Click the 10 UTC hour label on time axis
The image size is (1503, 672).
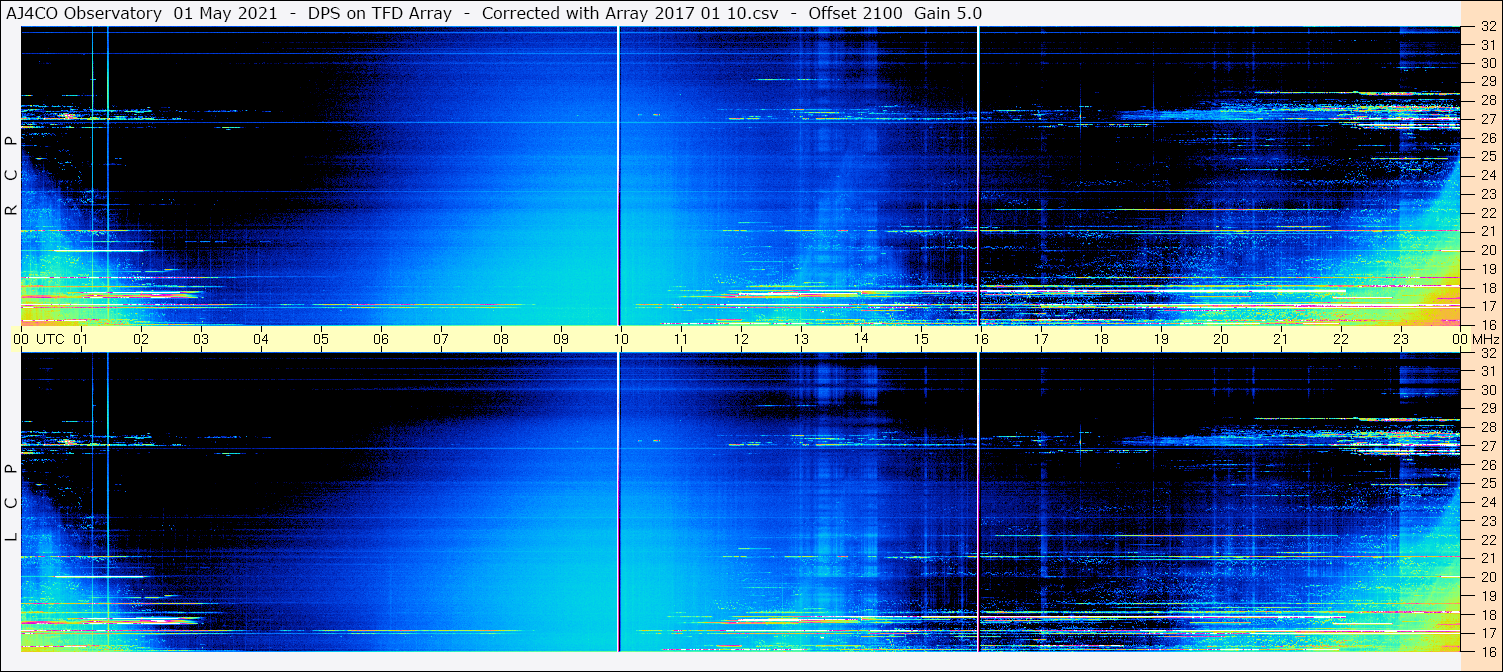(x=621, y=339)
